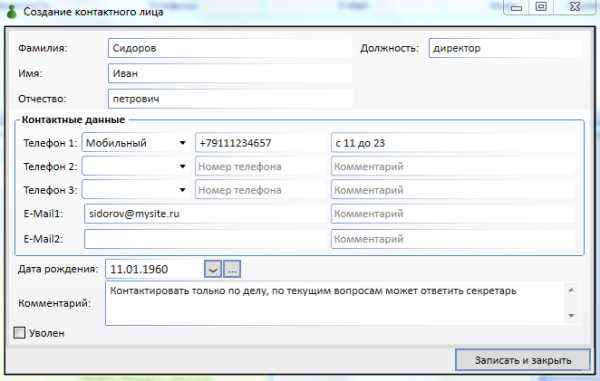Viewport: 600px width, 381px height.
Task: Click the empty E-Mail2 address field
Action: (x=206, y=239)
